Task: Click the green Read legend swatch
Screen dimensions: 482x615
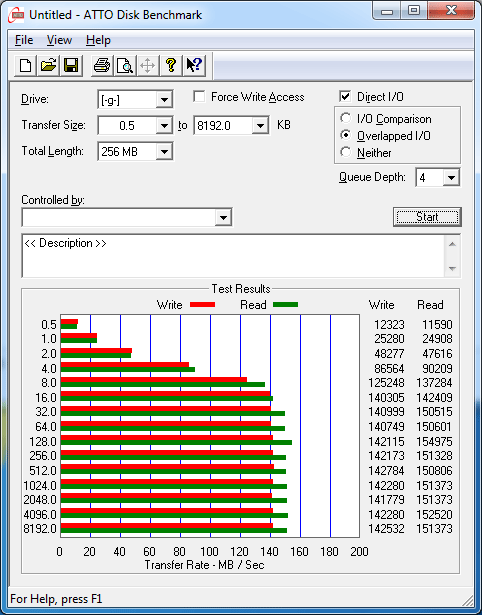Action: (x=286, y=304)
